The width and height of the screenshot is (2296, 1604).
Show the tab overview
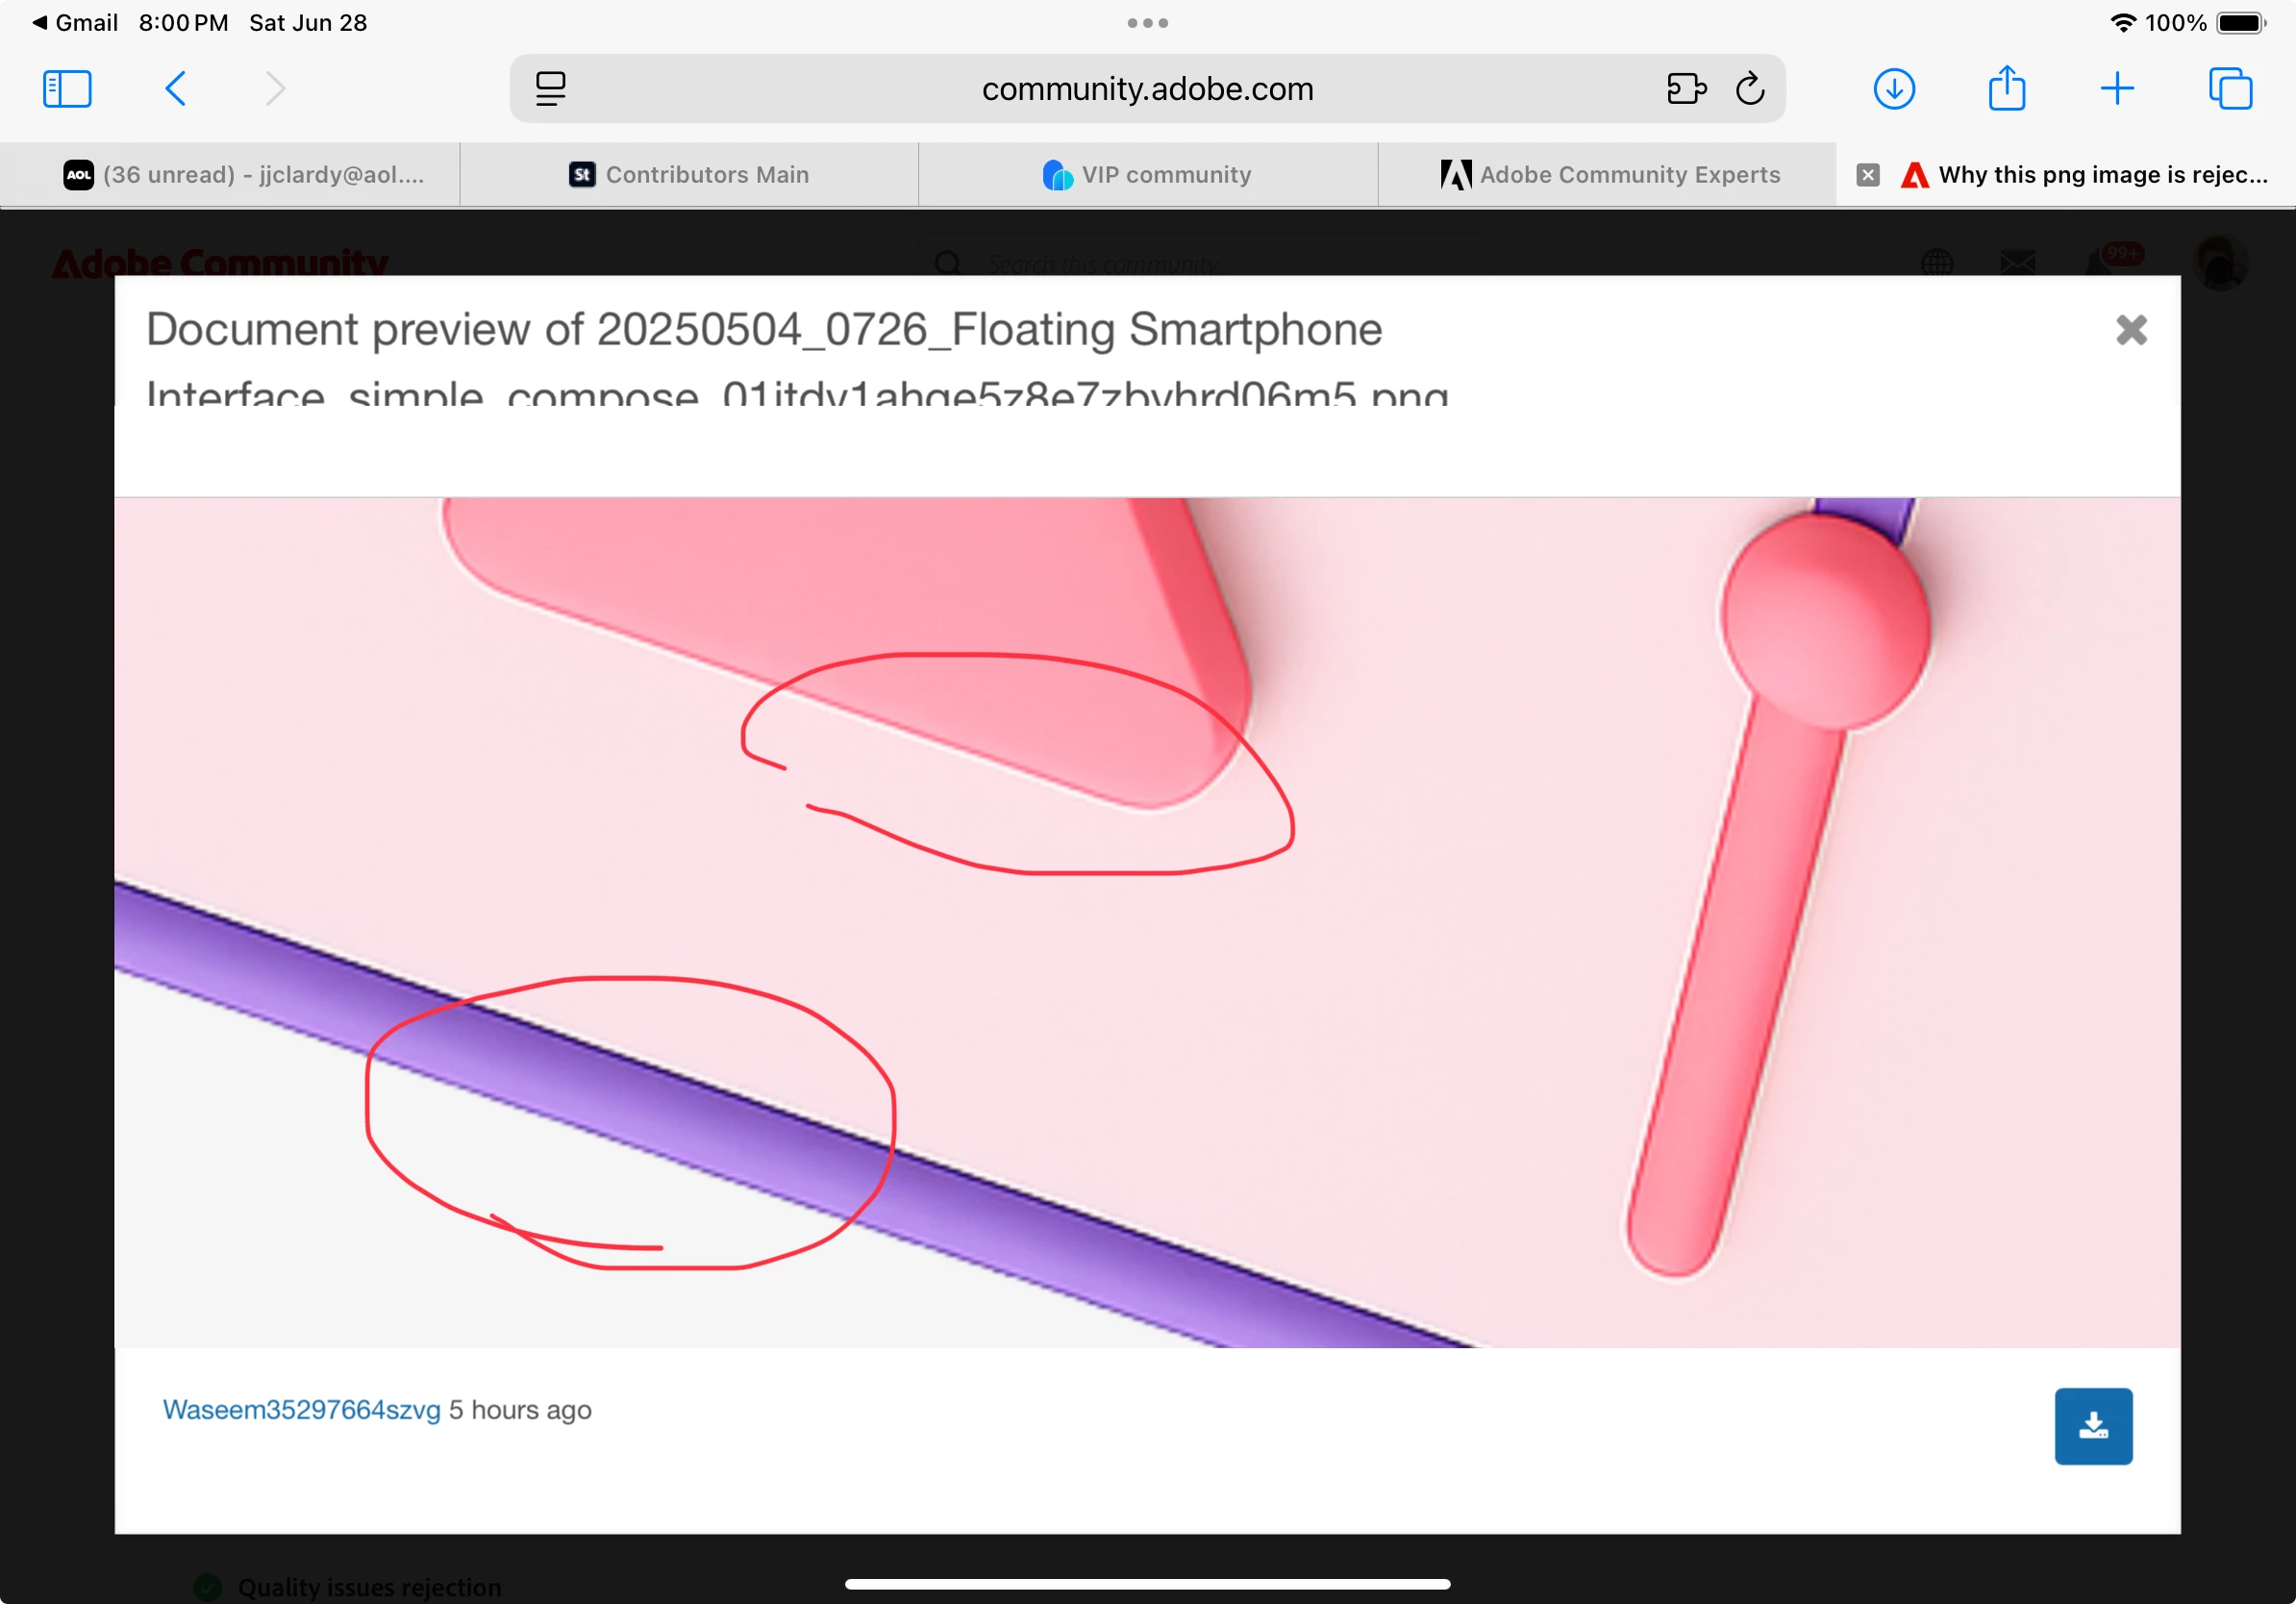click(2230, 89)
